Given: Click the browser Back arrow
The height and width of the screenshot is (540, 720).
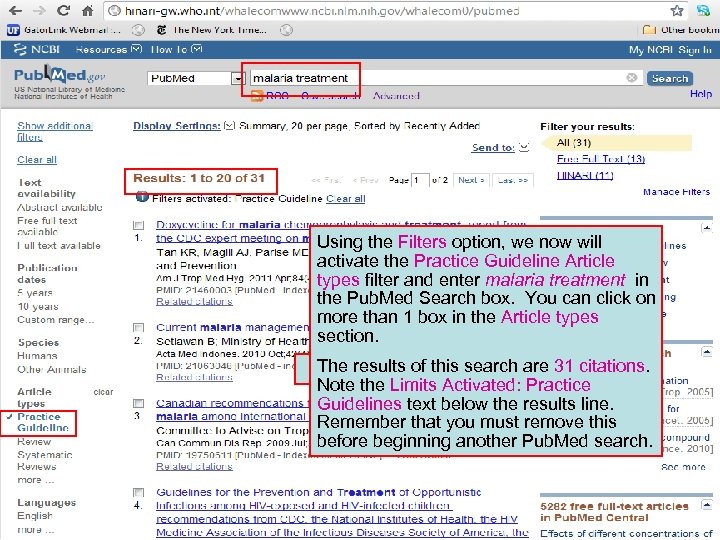Looking at the screenshot, I should click(x=15, y=10).
